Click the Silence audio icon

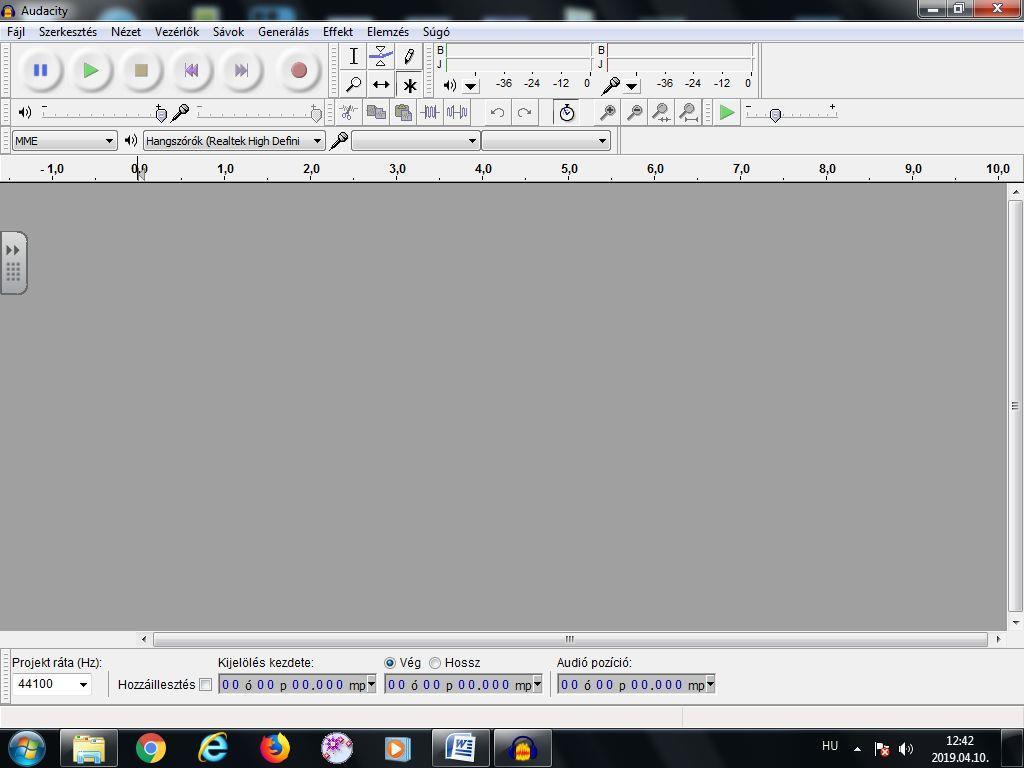coord(456,112)
